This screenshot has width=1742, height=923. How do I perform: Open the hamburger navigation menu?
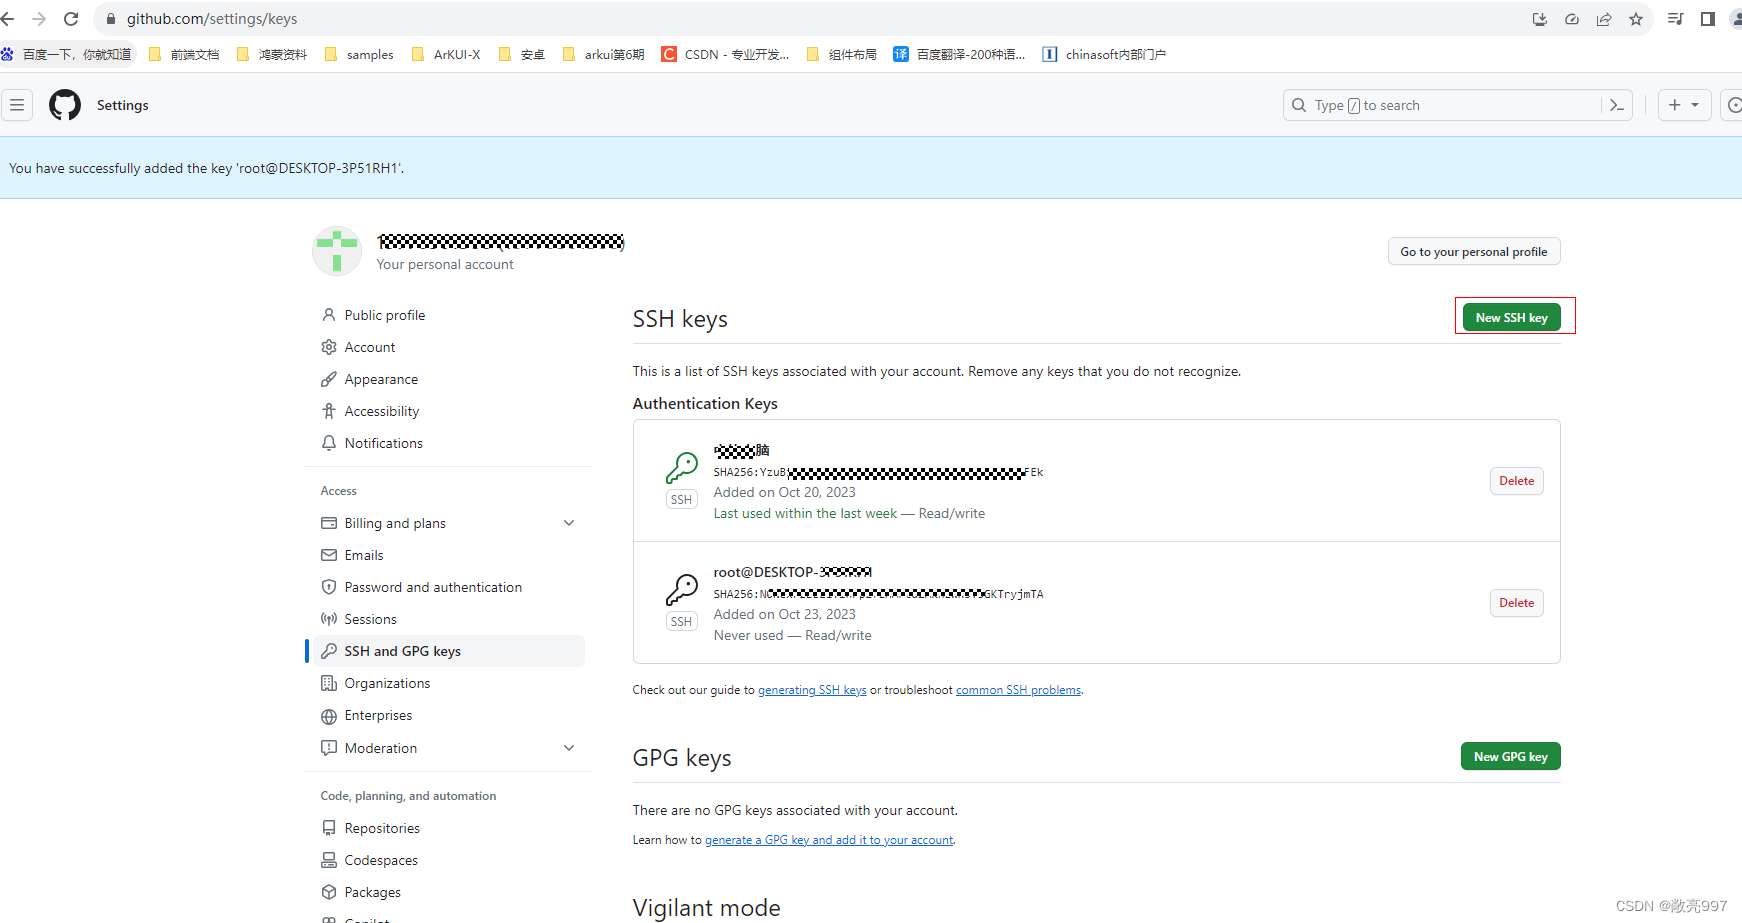tap(17, 104)
